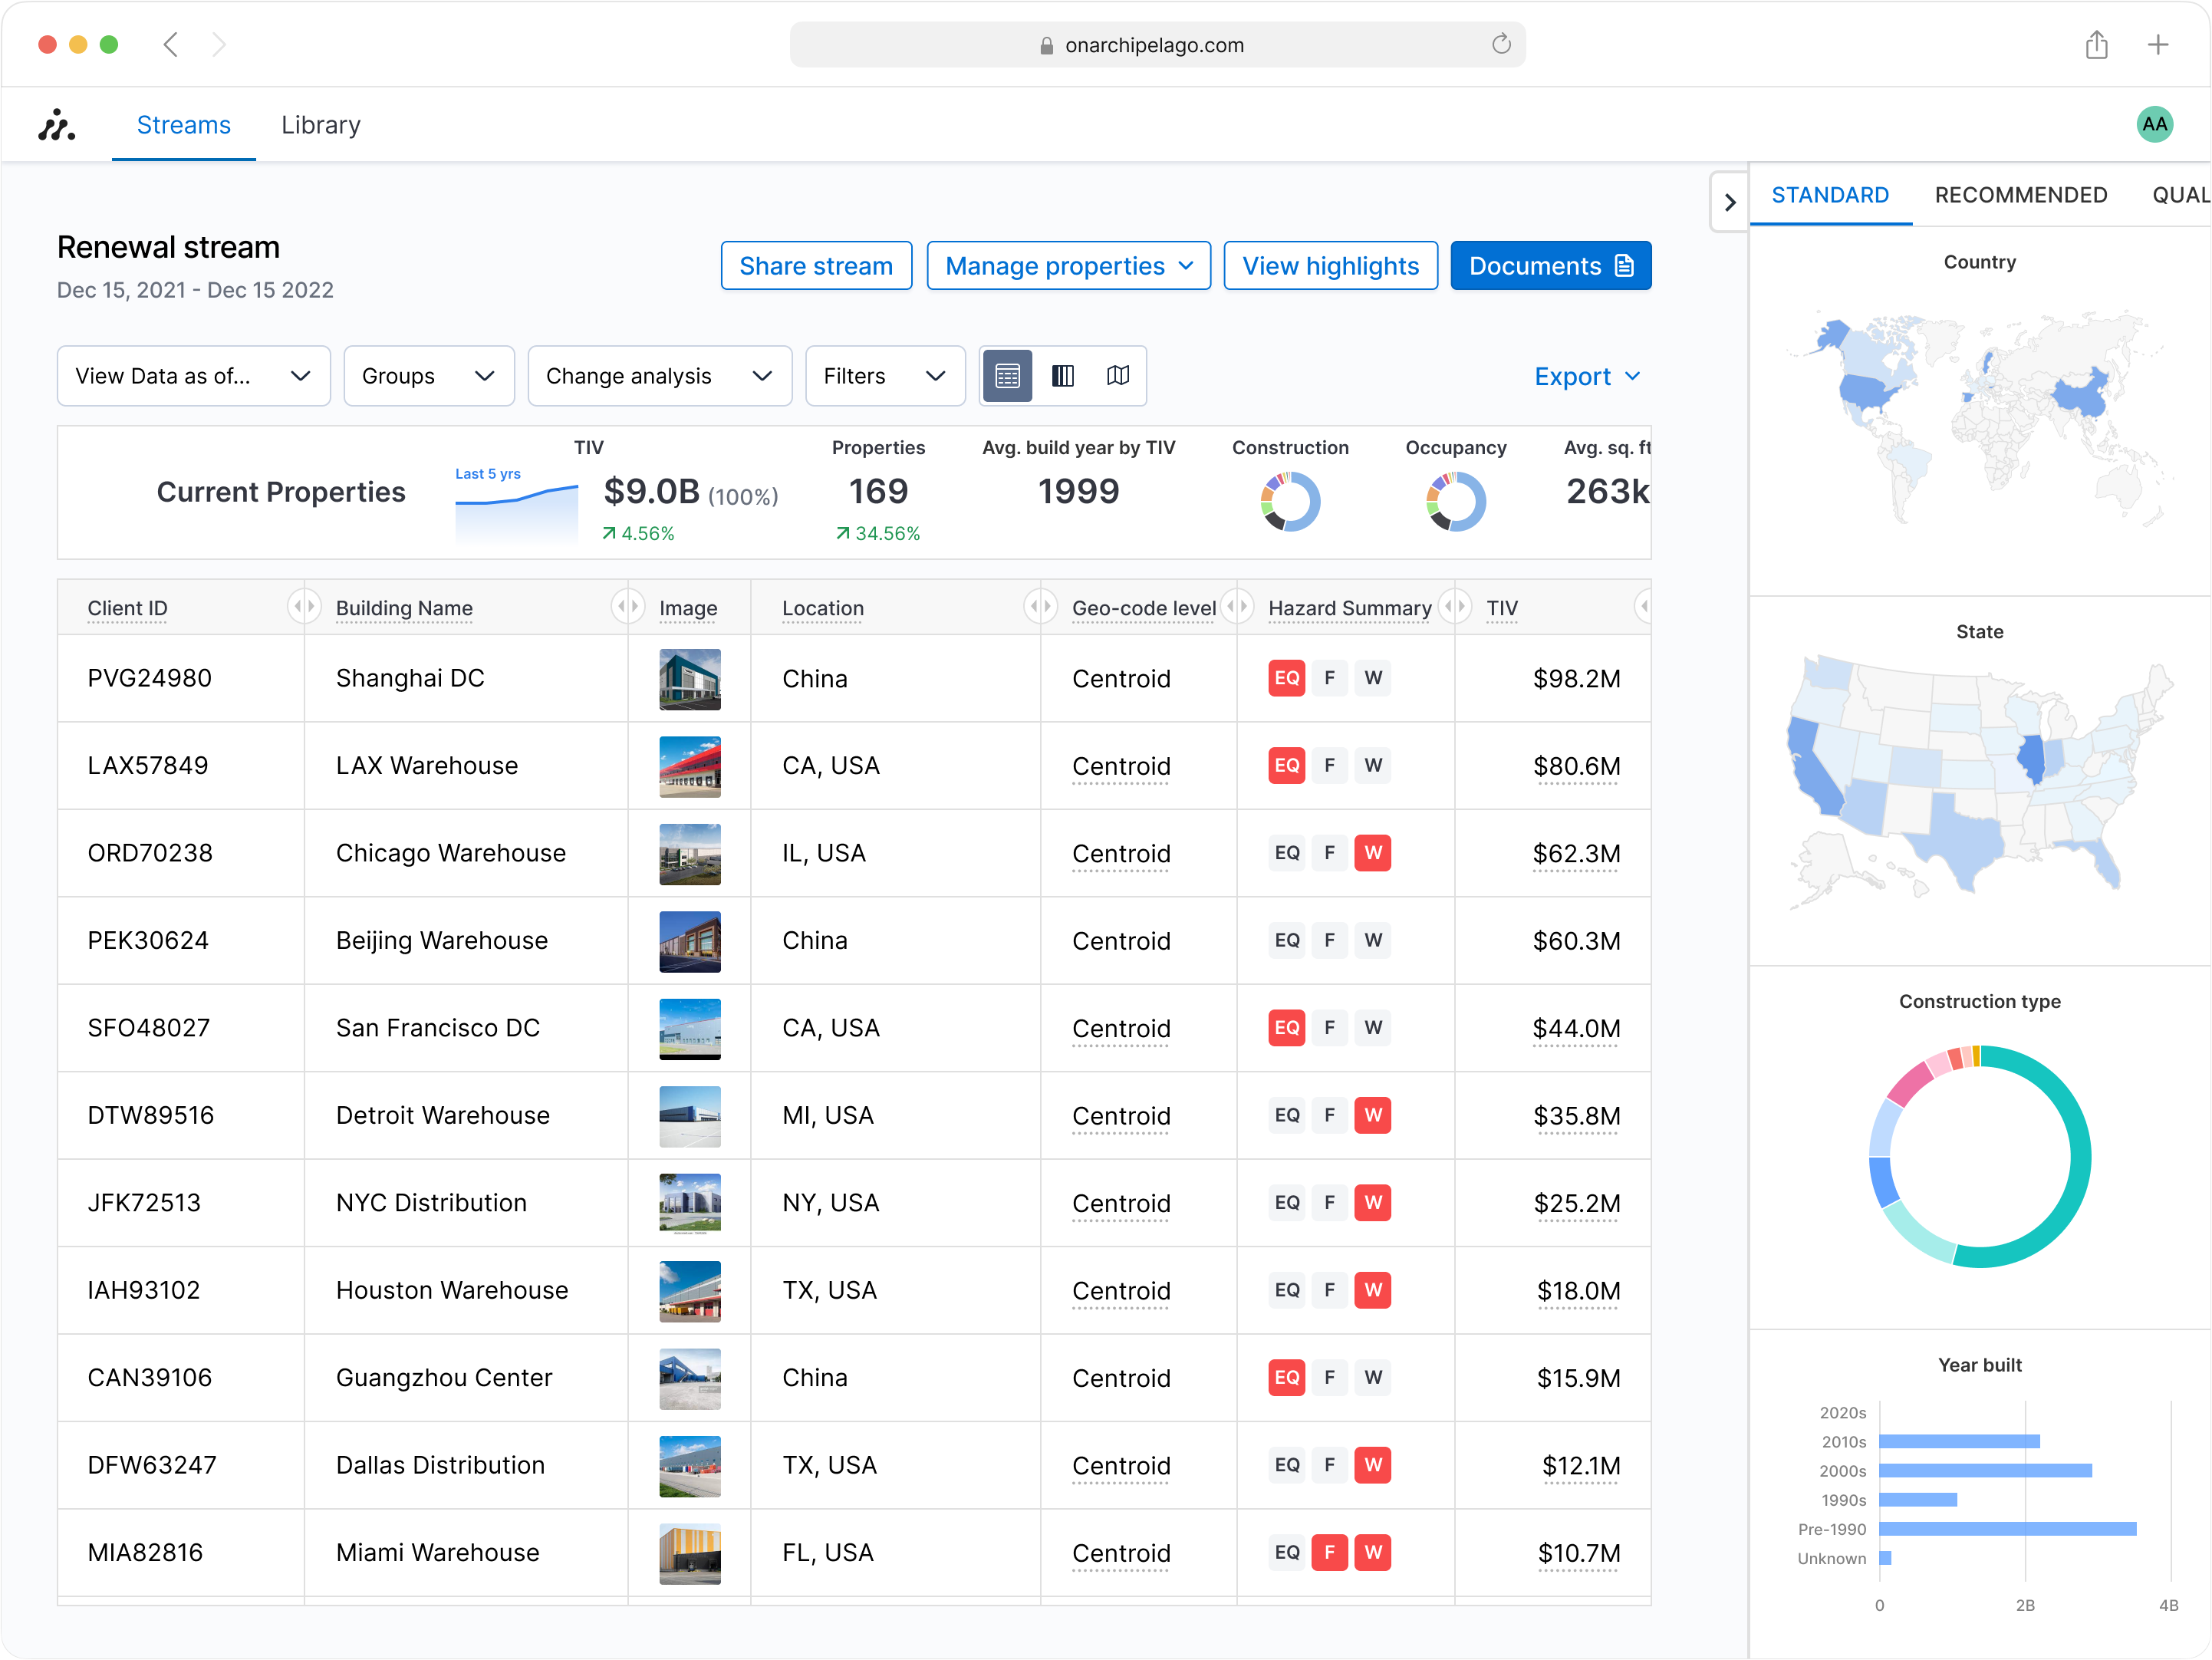2212x1660 pixels.
Task: Switch to table list view icon
Action: pyautogui.click(x=1007, y=376)
